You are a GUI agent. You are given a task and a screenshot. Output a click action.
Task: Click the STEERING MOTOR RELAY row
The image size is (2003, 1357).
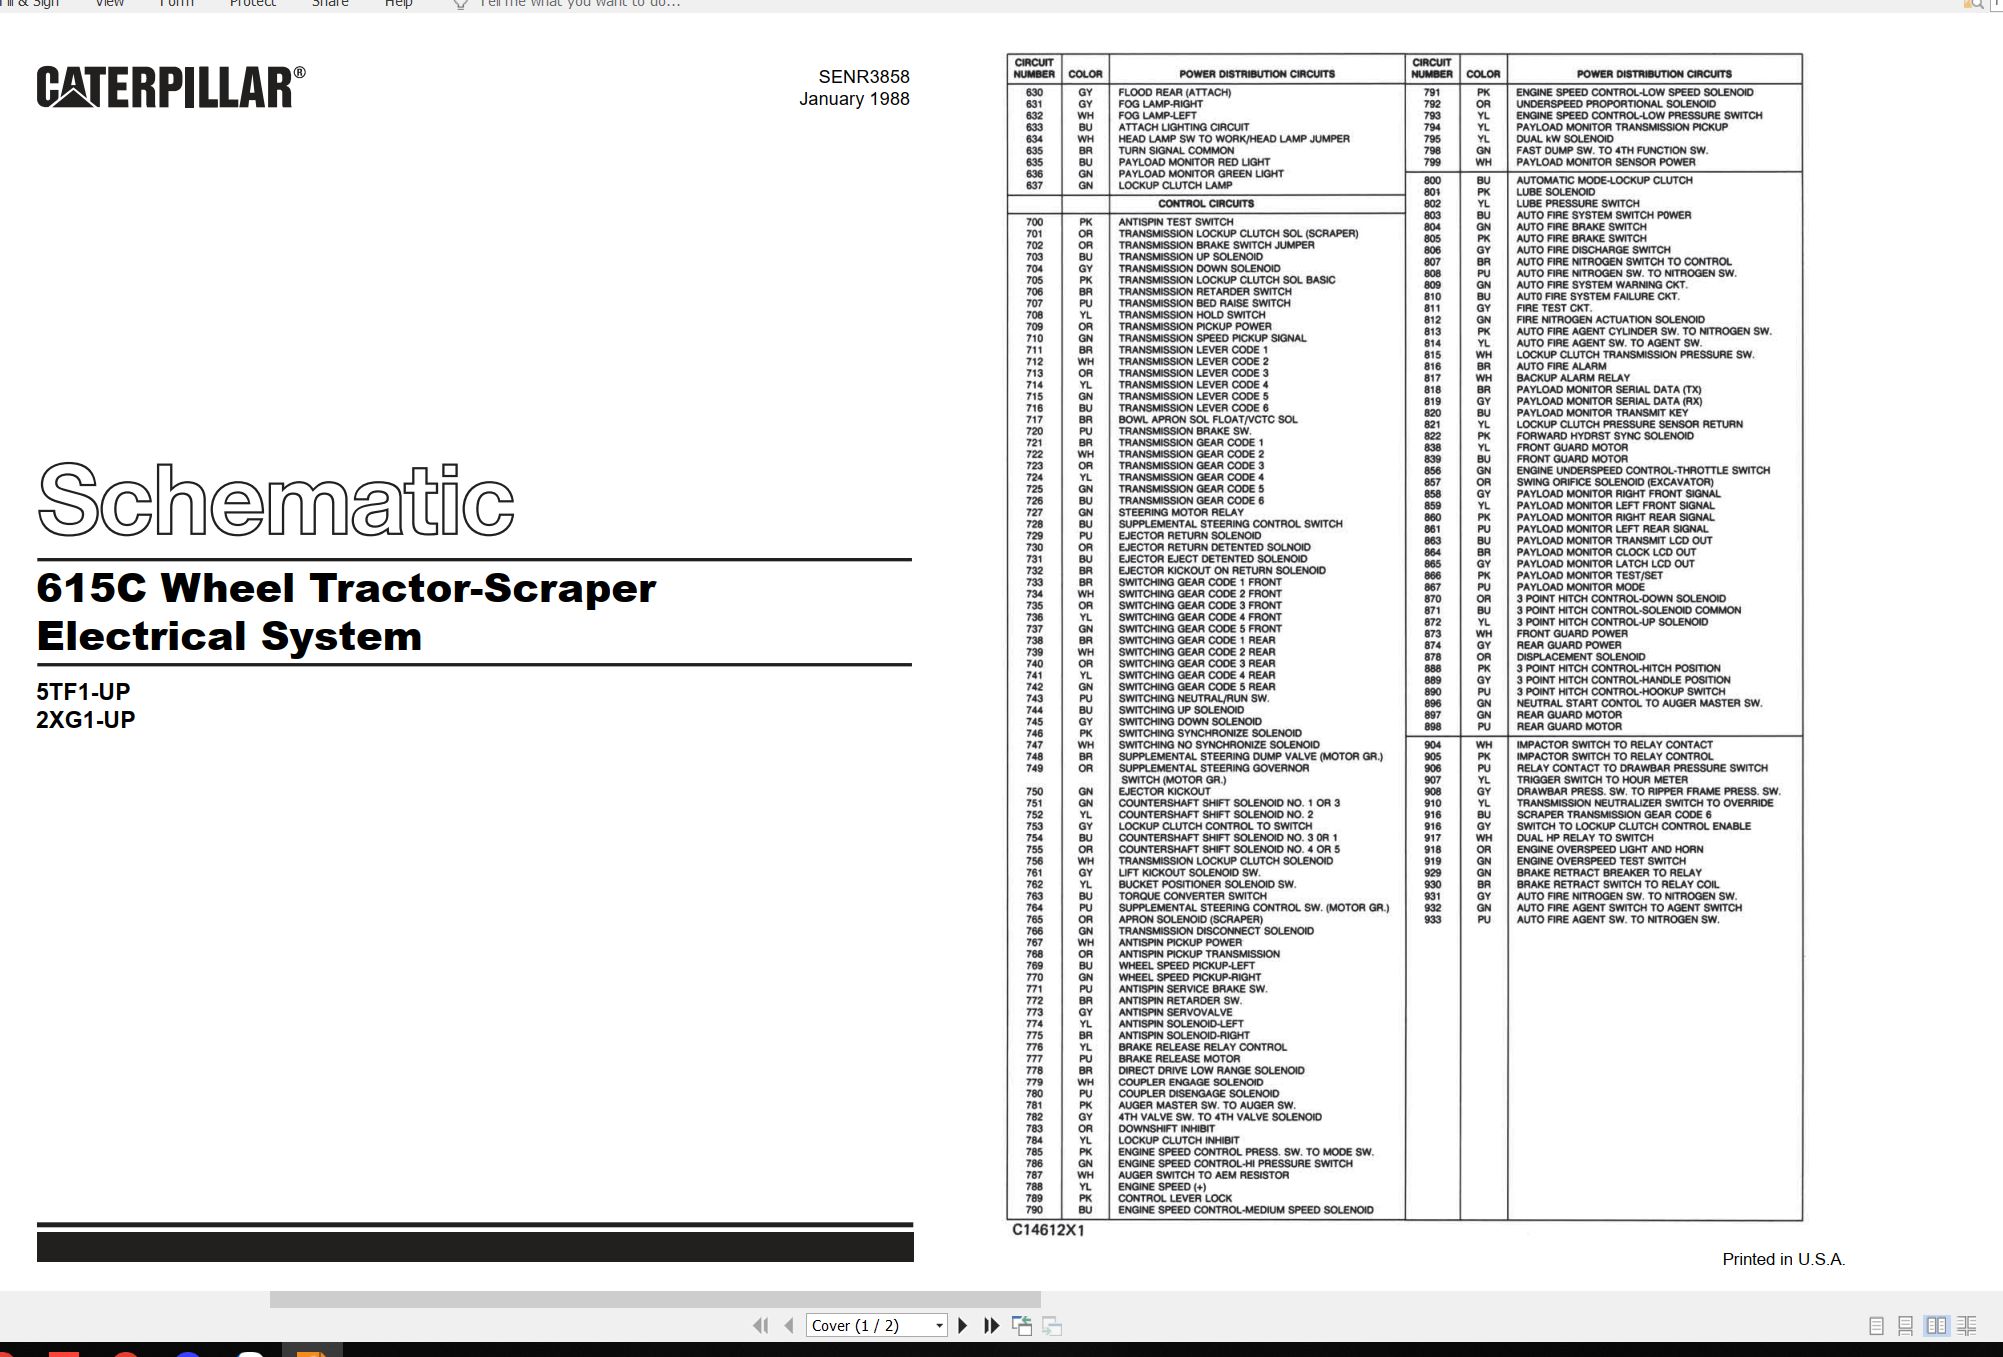coord(1205,512)
